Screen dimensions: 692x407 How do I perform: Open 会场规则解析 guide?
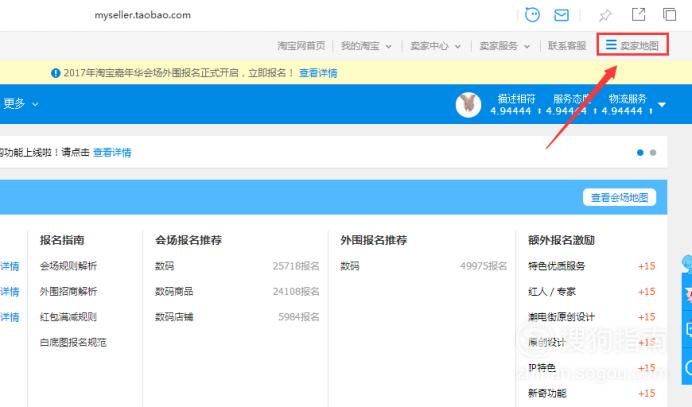pyautogui.click(x=68, y=266)
